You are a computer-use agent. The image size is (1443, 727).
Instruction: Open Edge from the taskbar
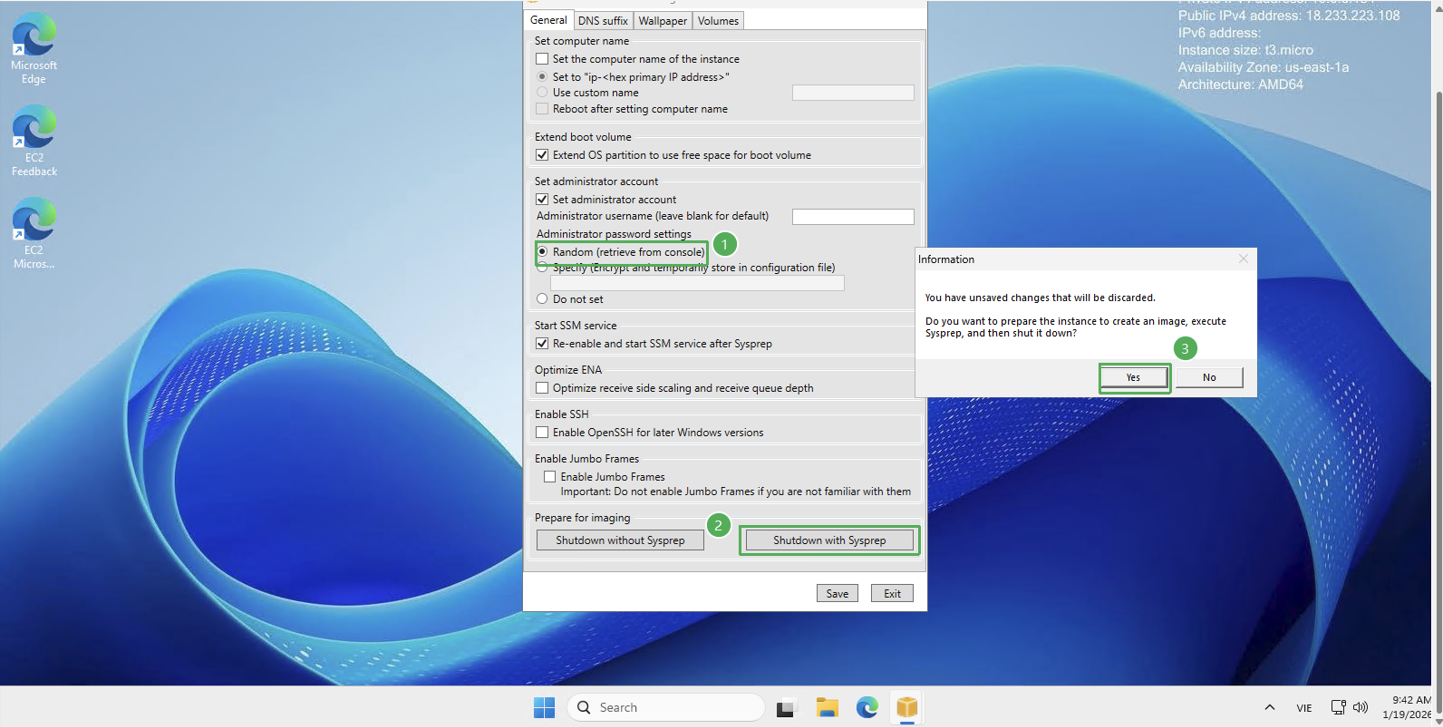(x=866, y=707)
